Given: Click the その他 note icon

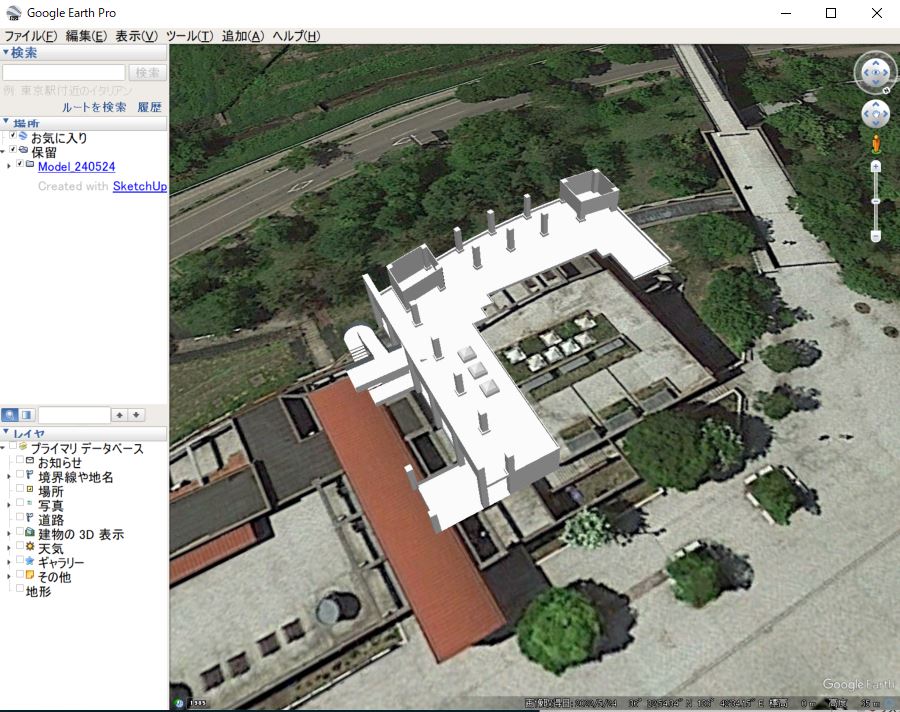Looking at the screenshot, I should [x=30, y=575].
